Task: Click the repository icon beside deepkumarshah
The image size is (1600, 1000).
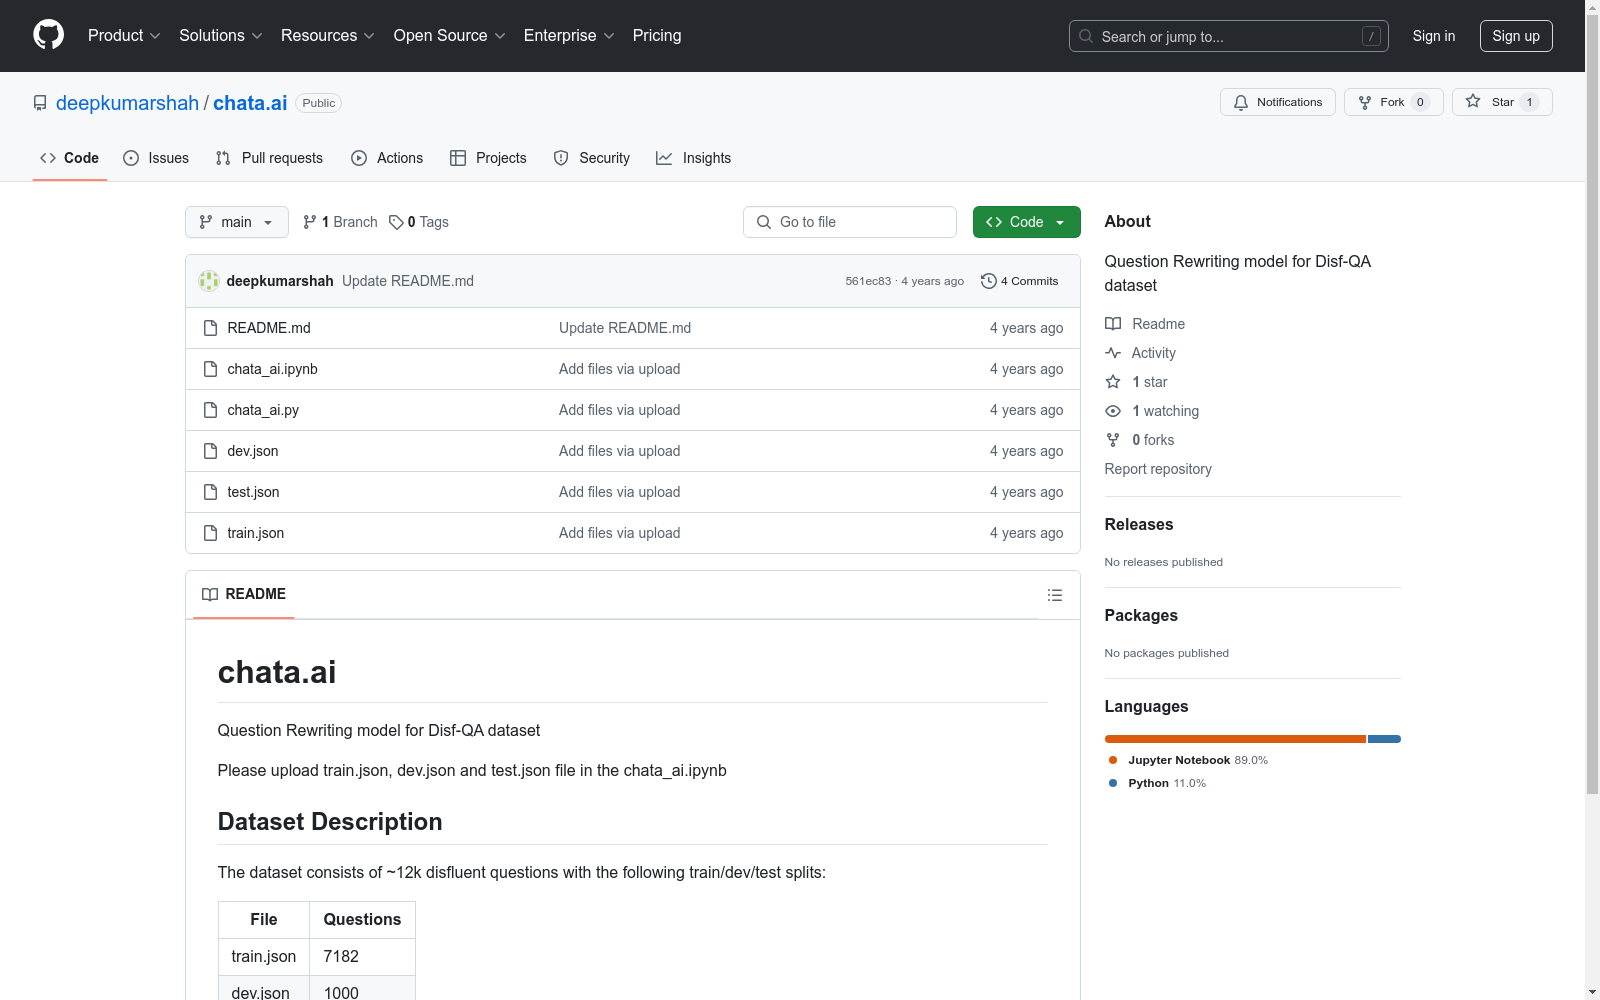Action: (40, 103)
